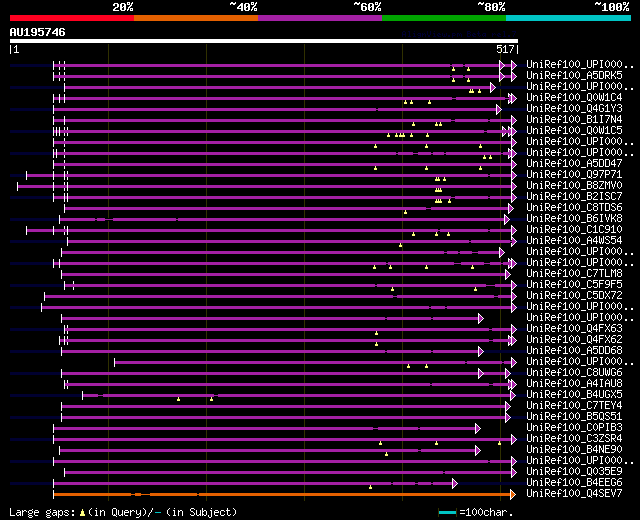Click the 517 query length label
640x520 pixels.
pyautogui.click(x=505, y=49)
